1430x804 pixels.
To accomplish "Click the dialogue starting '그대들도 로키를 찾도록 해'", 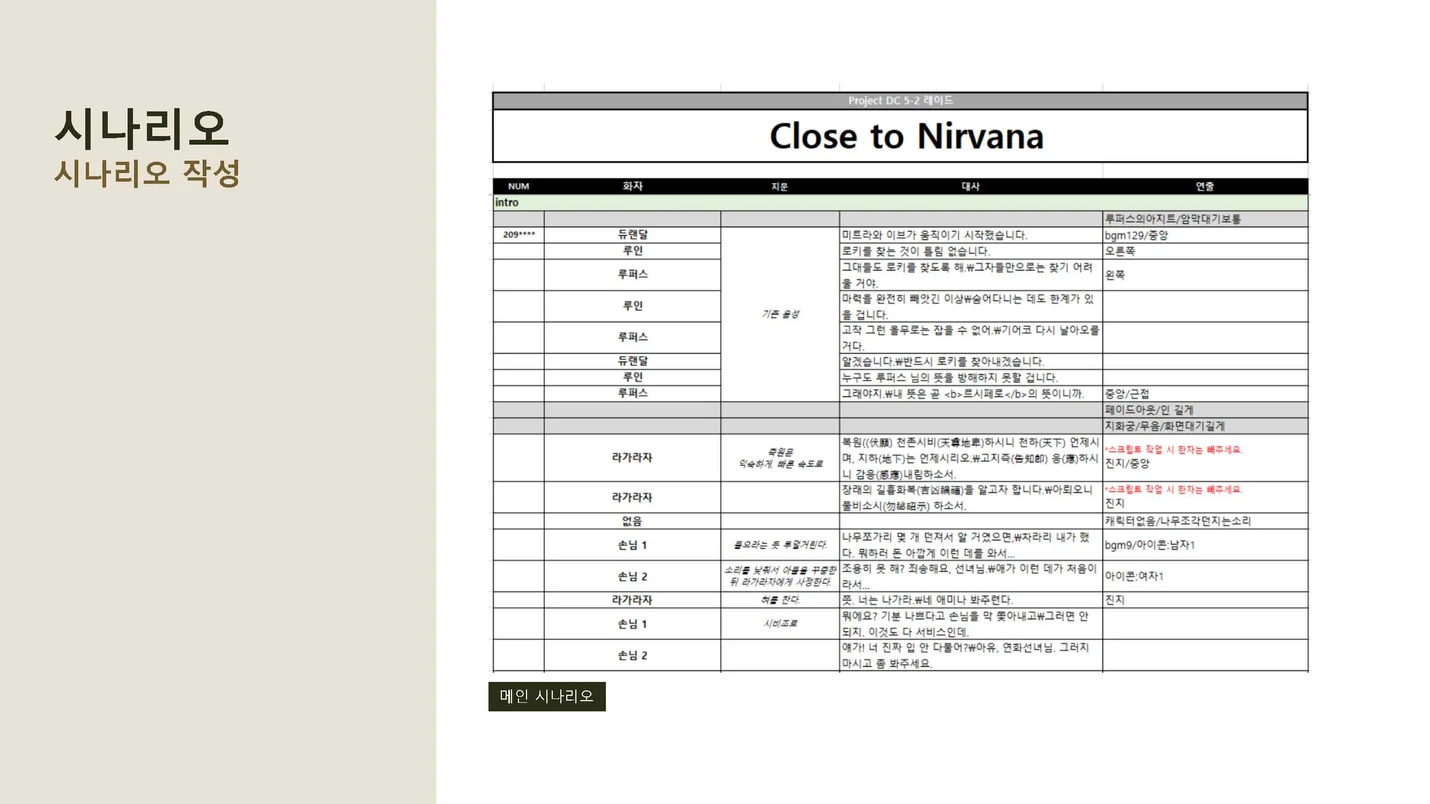I will coord(970,275).
